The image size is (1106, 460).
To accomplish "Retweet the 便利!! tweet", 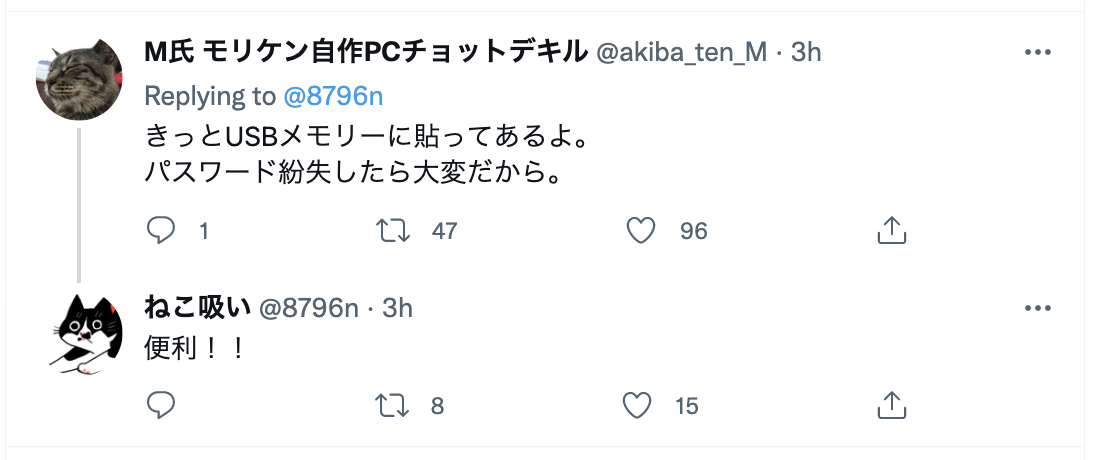I will point(390,405).
